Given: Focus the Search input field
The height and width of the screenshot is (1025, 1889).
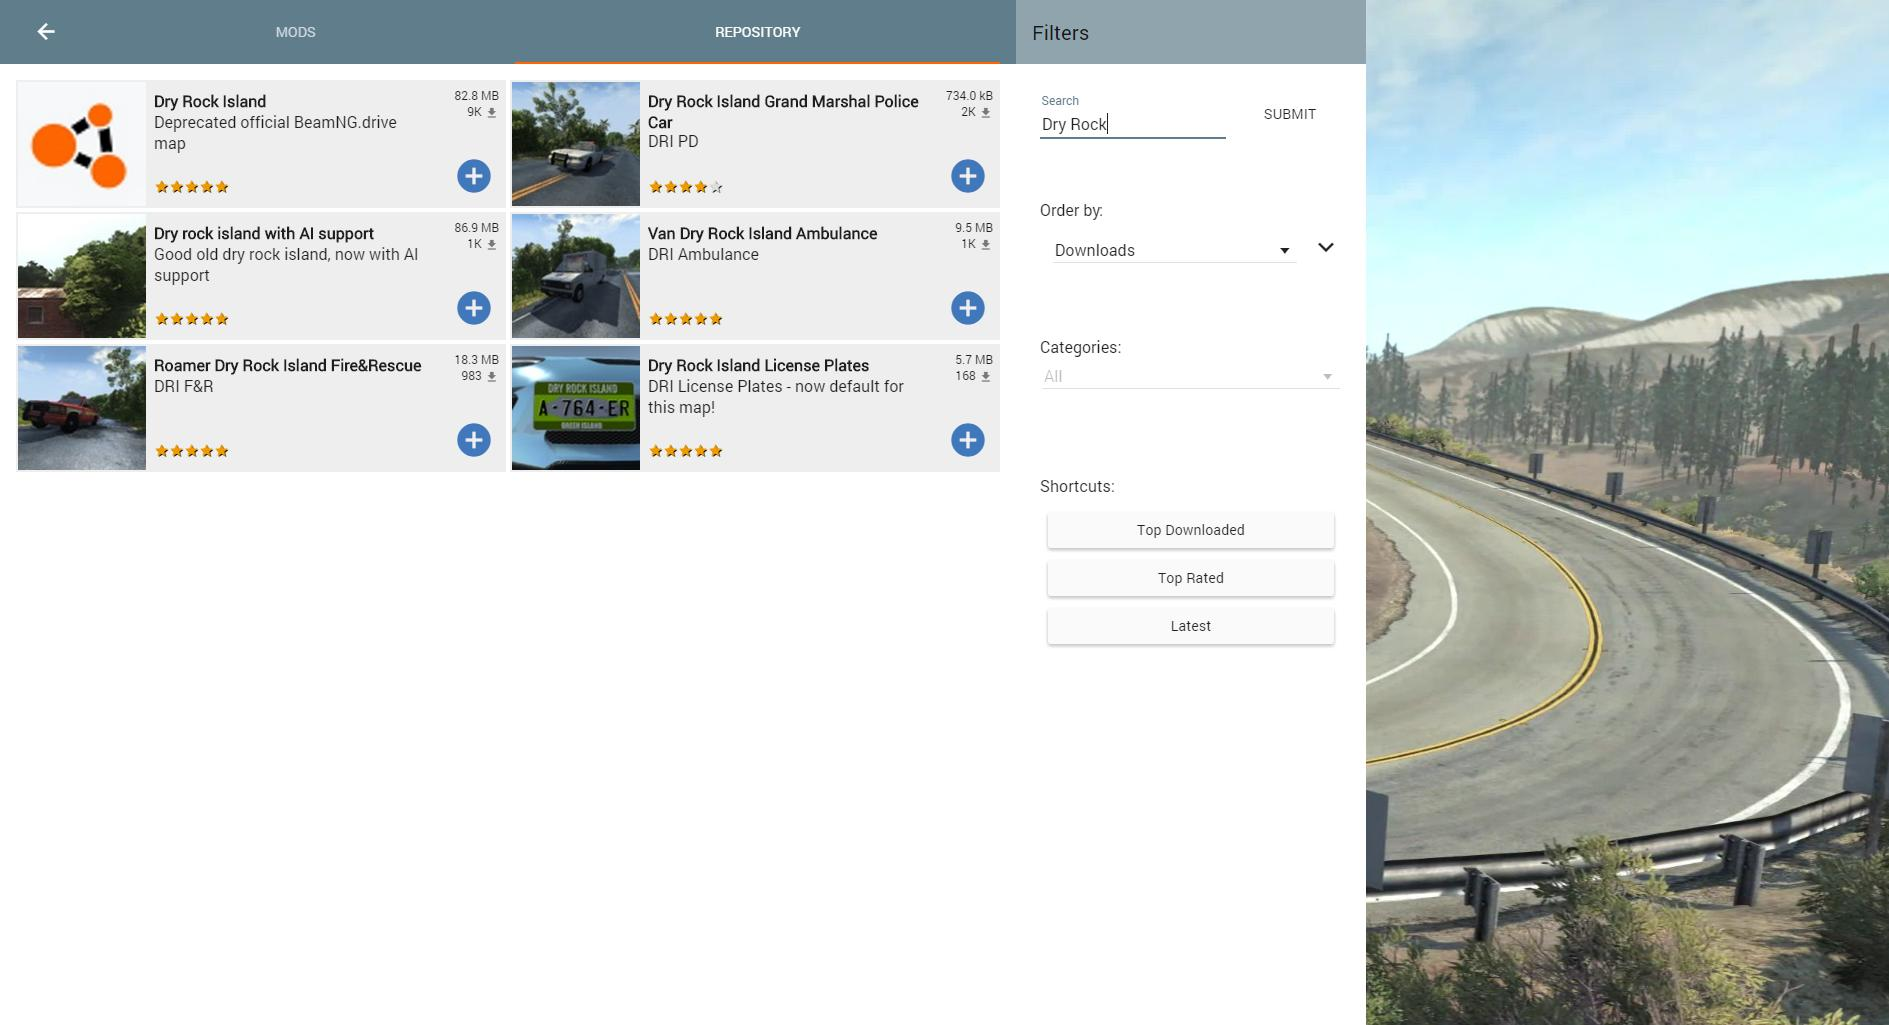Looking at the screenshot, I should [1132, 124].
